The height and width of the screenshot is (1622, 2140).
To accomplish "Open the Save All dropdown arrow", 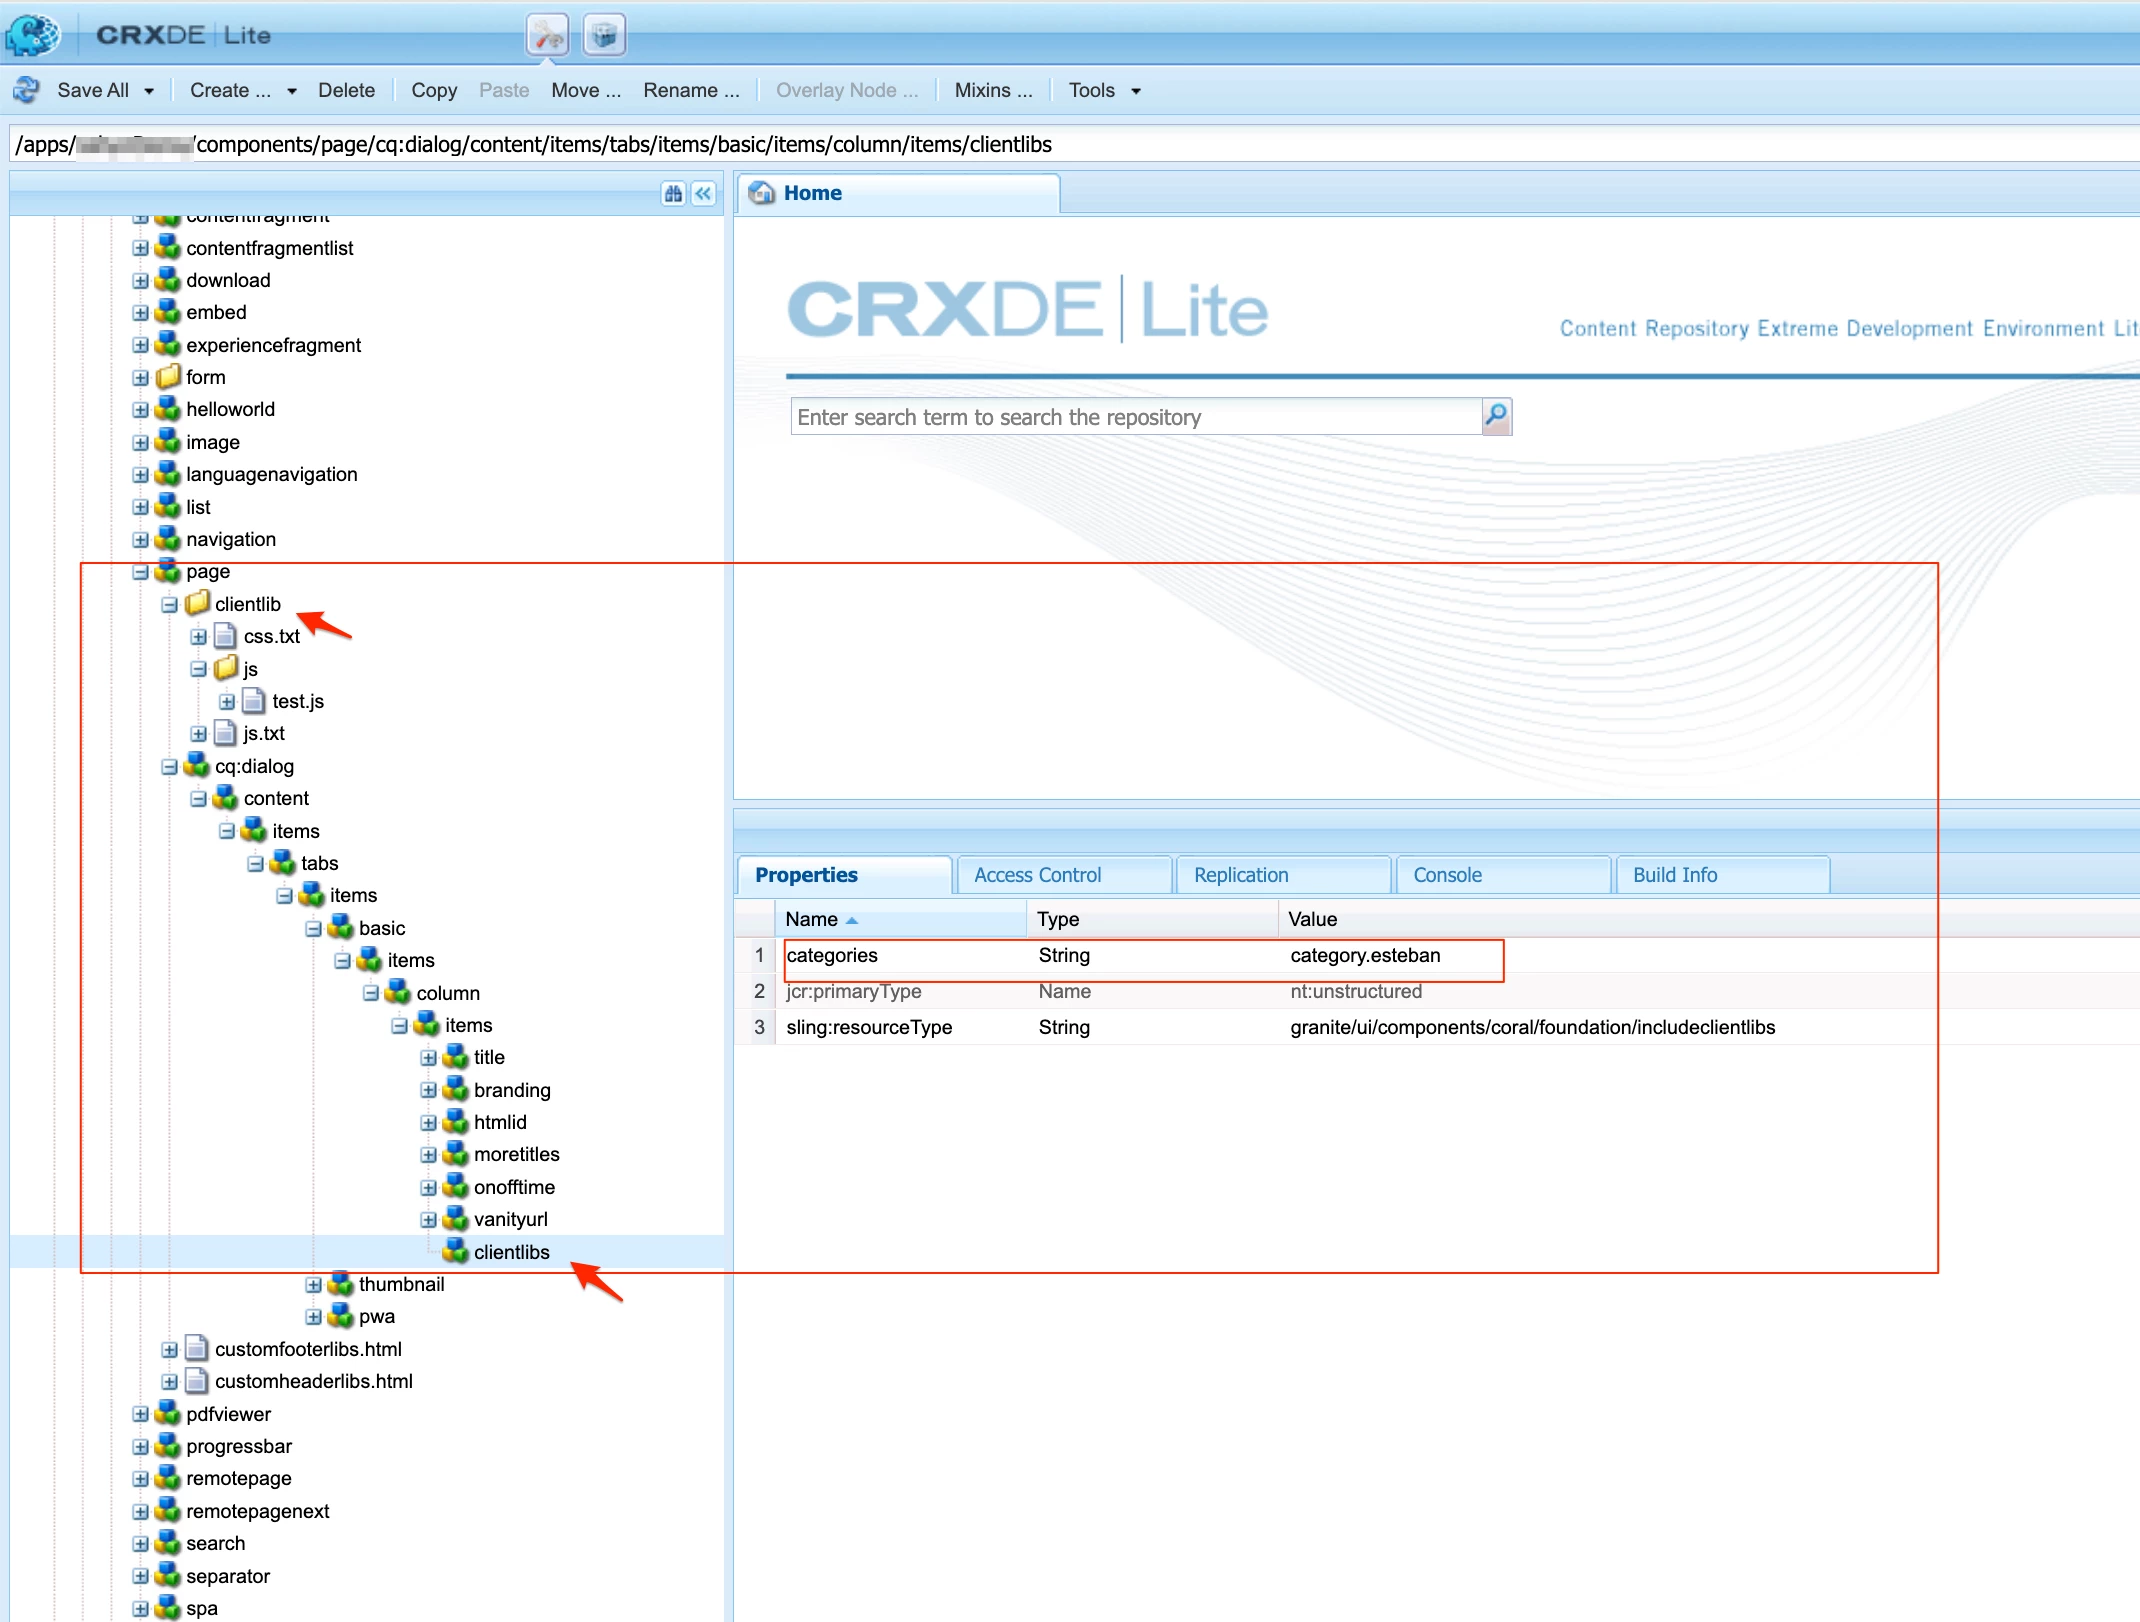I will (x=149, y=91).
